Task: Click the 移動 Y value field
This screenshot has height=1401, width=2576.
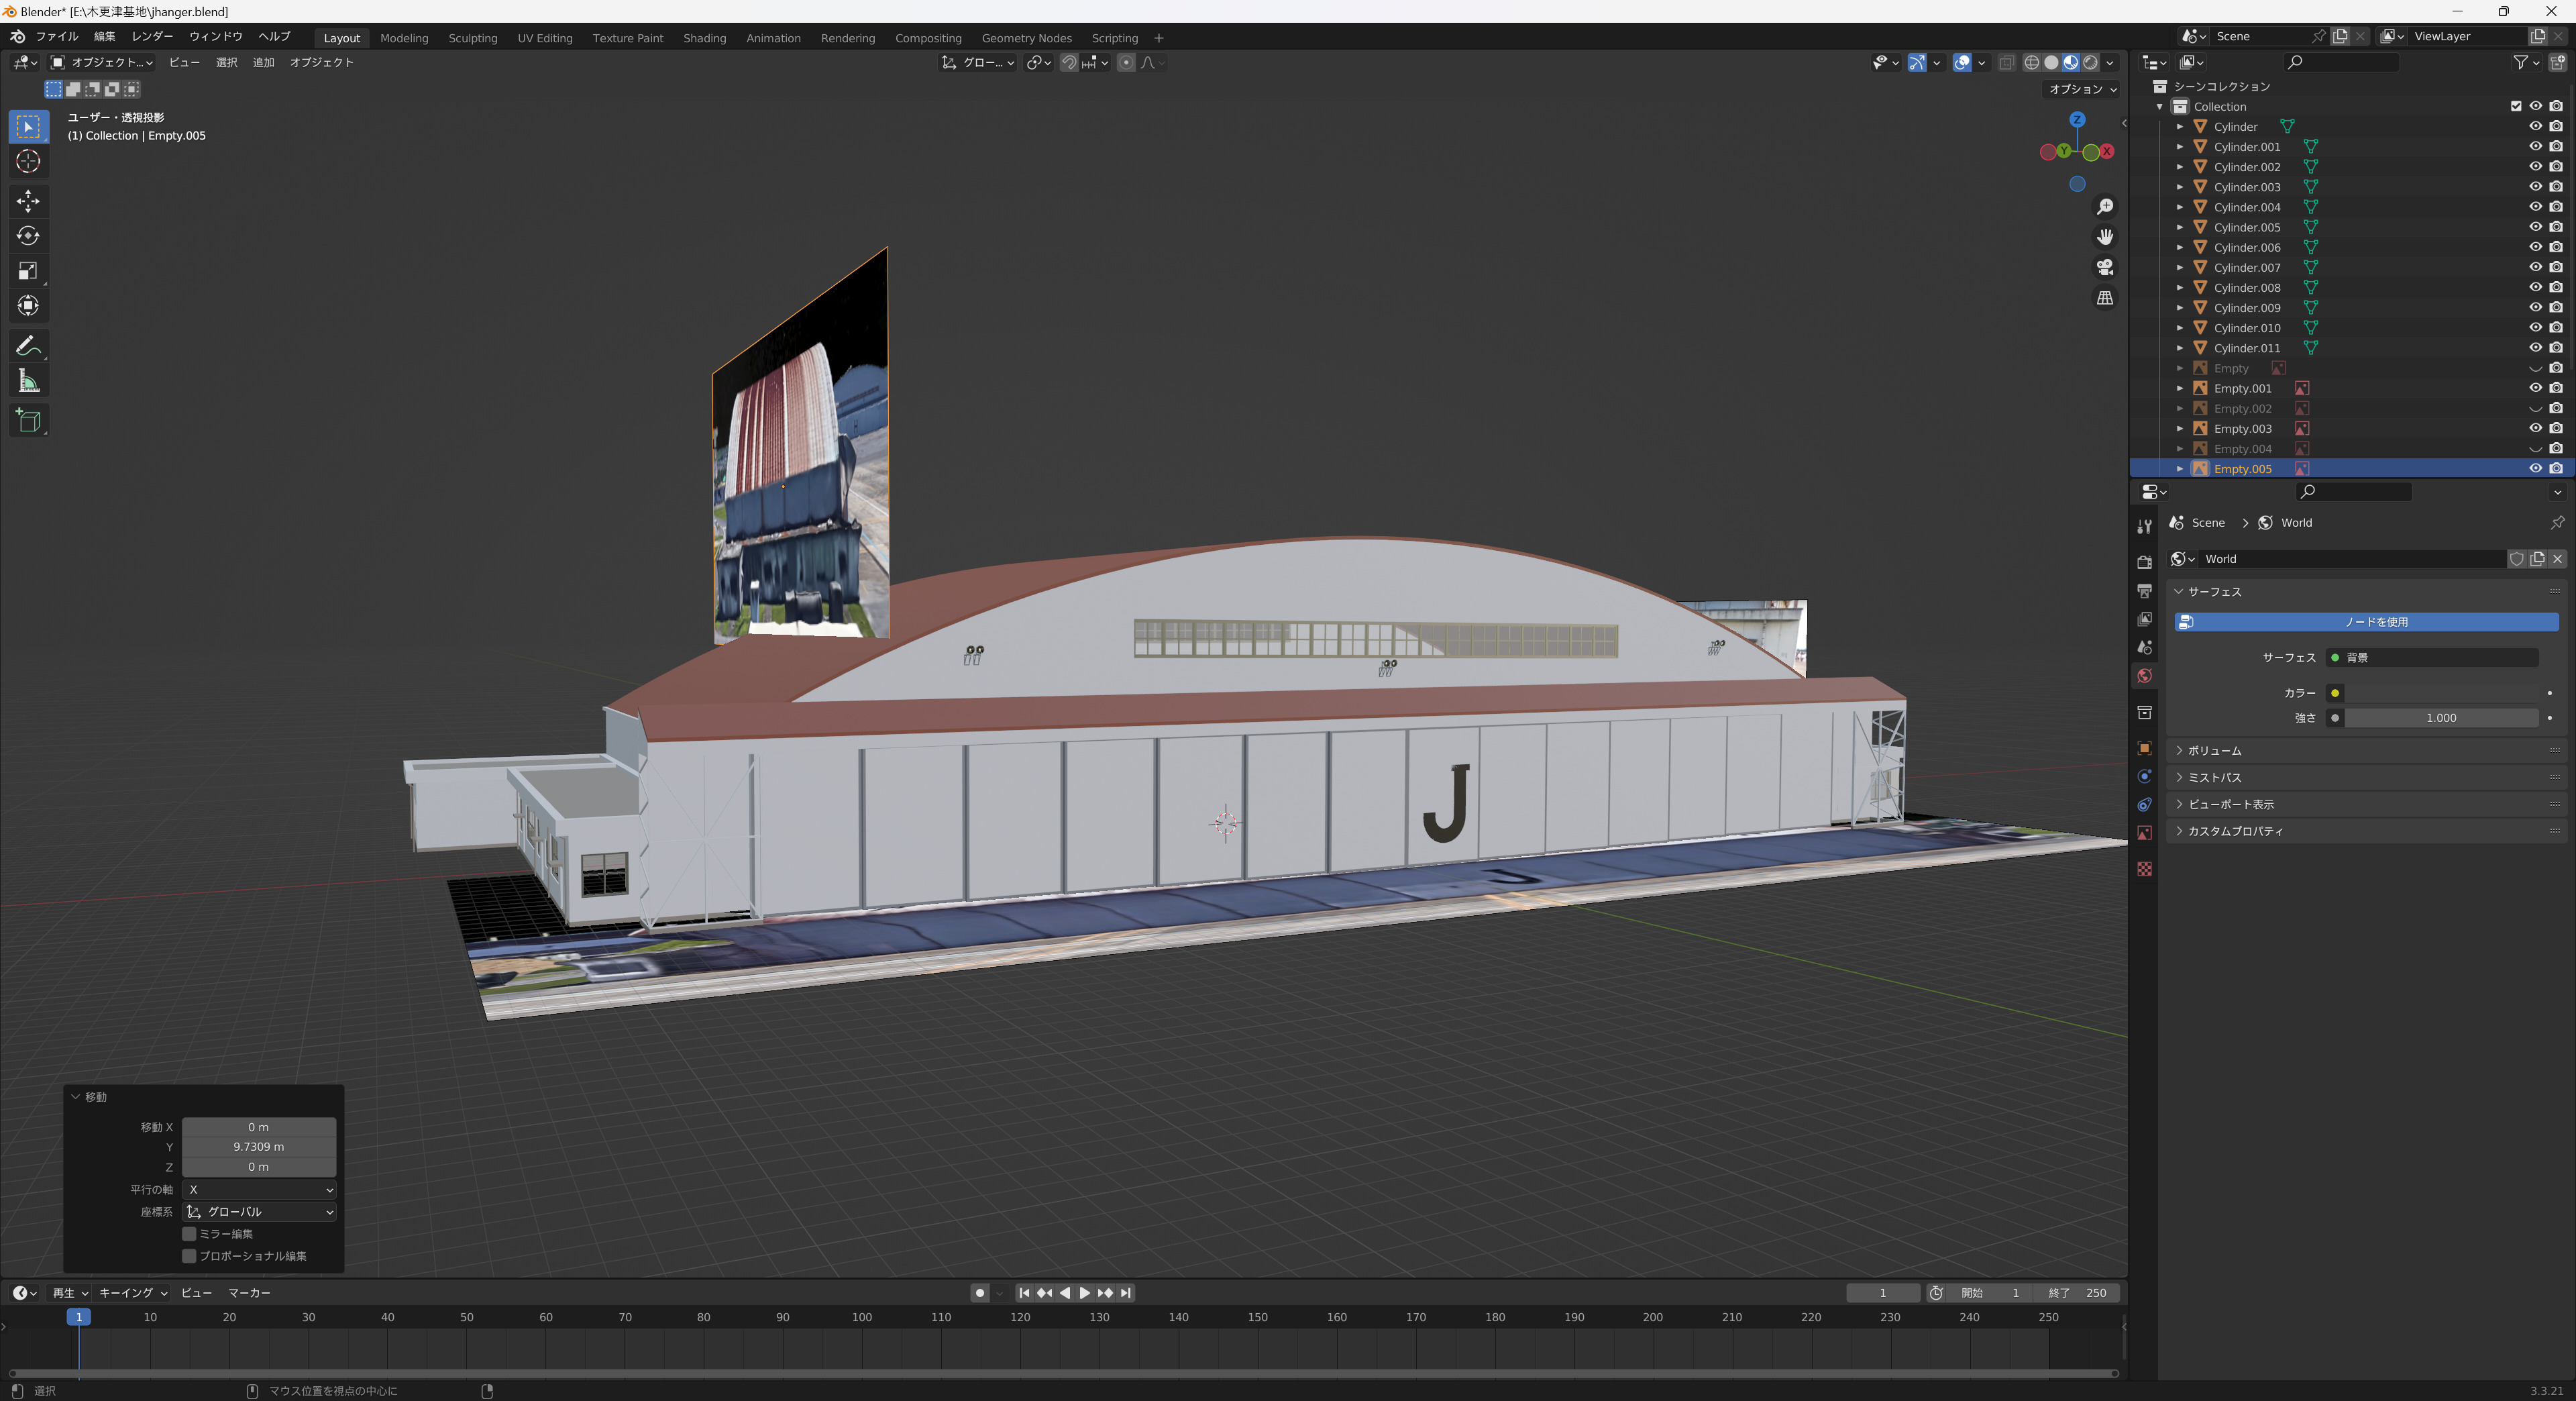Action: [x=259, y=1147]
